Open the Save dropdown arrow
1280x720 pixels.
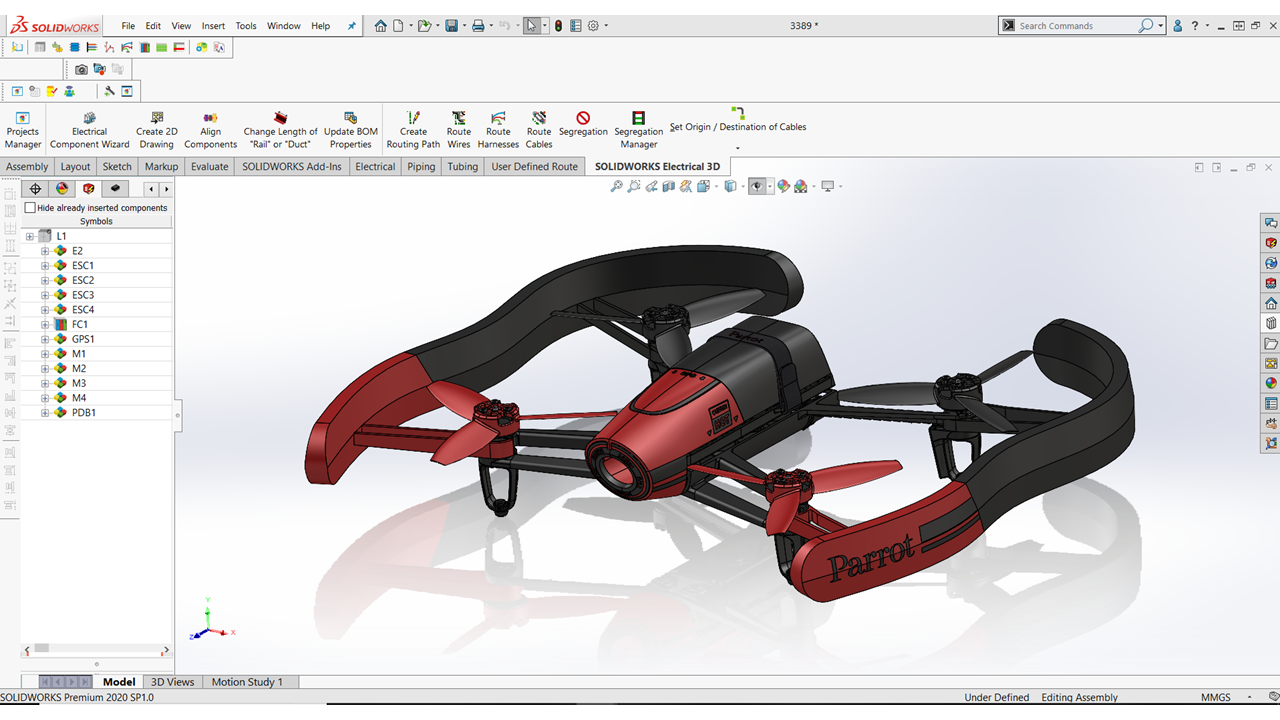(x=463, y=26)
